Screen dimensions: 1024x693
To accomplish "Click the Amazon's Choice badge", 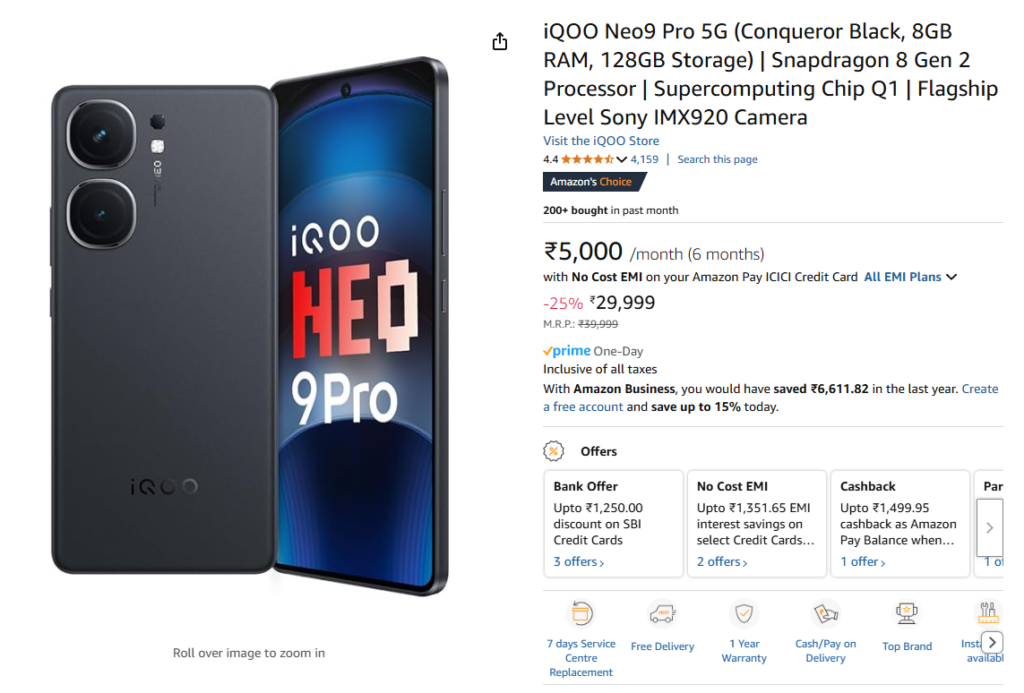I will point(591,182).
